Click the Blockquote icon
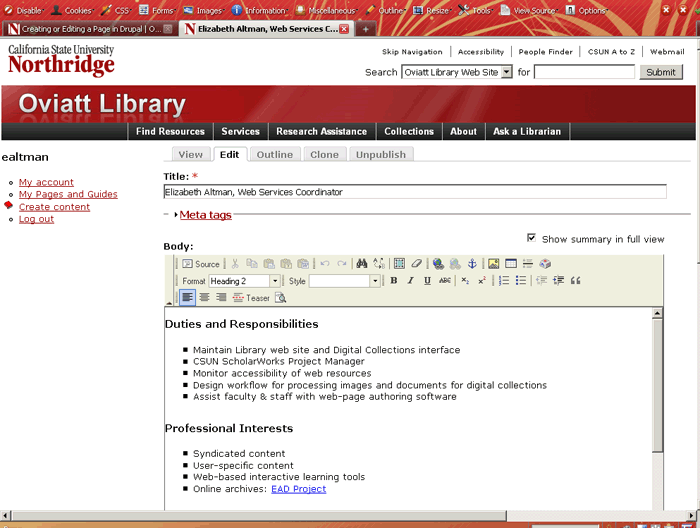This screenshot has width=700, height=528. pos(576,281)
